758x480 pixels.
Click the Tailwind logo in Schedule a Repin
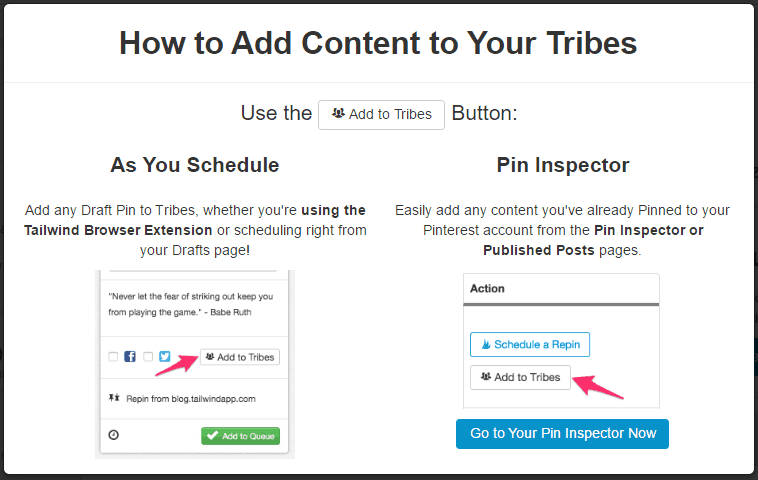coord(485,345)
